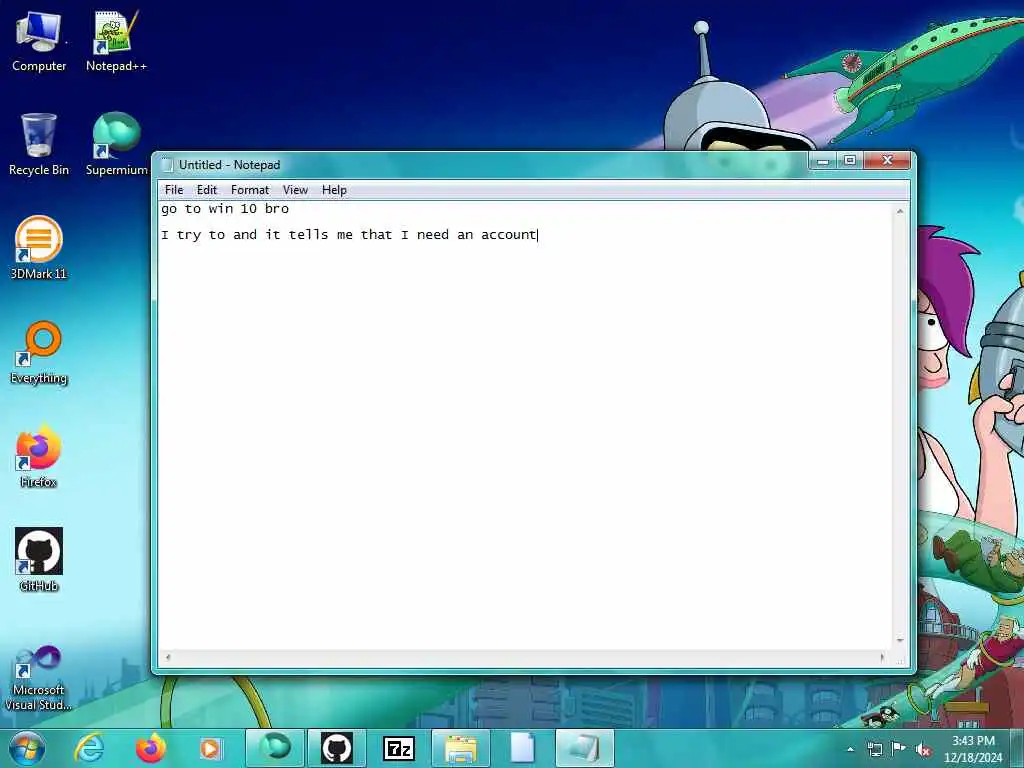Switch to the Notepad taskbar button

pyautogui.click(x=584, y=748)
